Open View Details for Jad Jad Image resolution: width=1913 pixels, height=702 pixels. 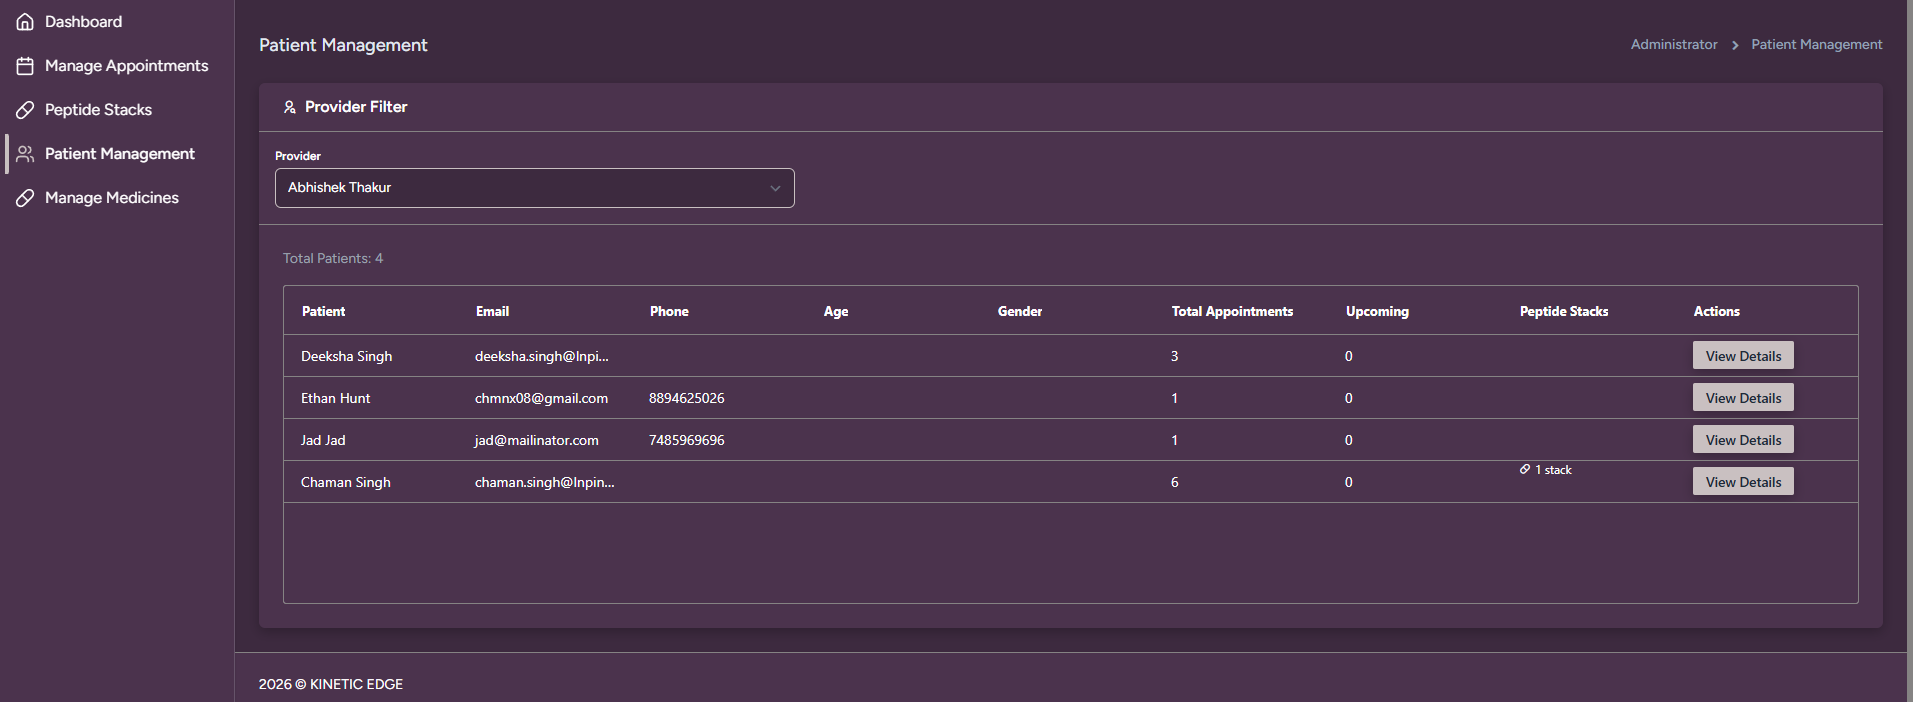(x=1743, y=440)
